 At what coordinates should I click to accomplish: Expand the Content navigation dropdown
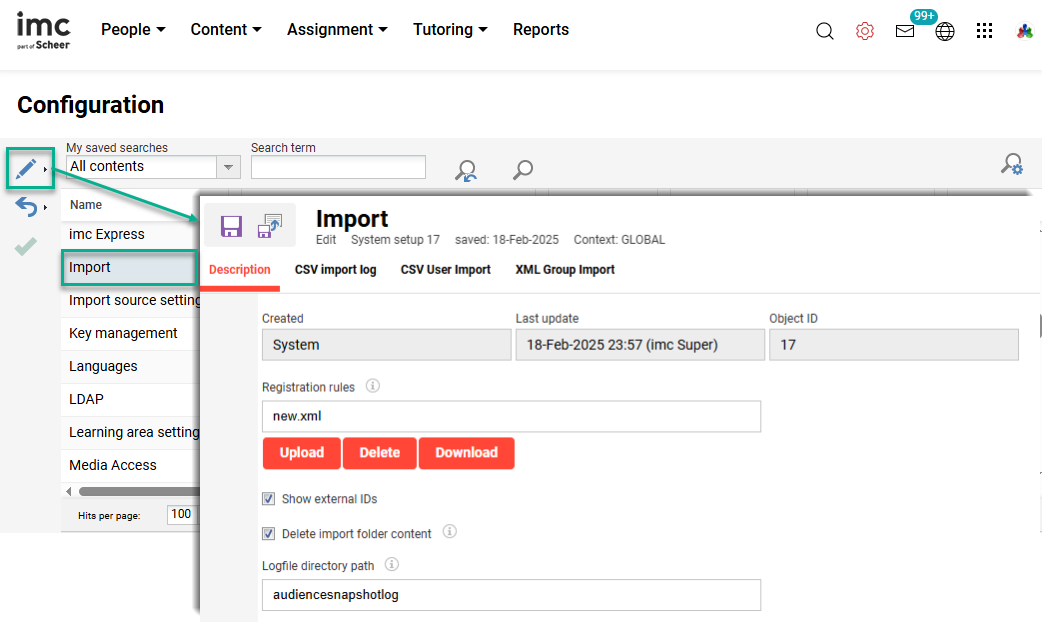point(226,29)
